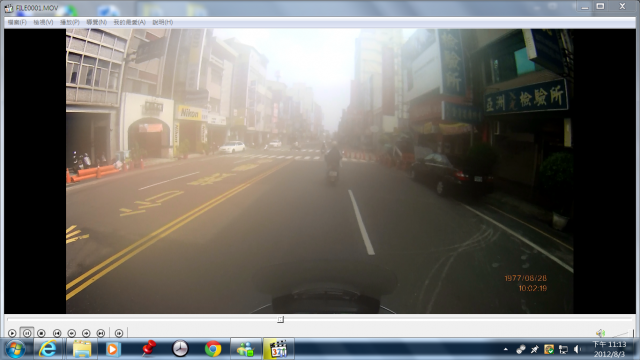
Task: Click the safely remove hardware tray icon
Action: click(520, 349)
